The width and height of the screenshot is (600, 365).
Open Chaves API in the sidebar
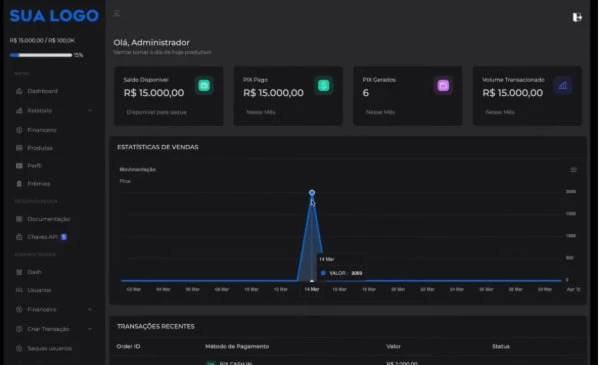coord(42,237)
